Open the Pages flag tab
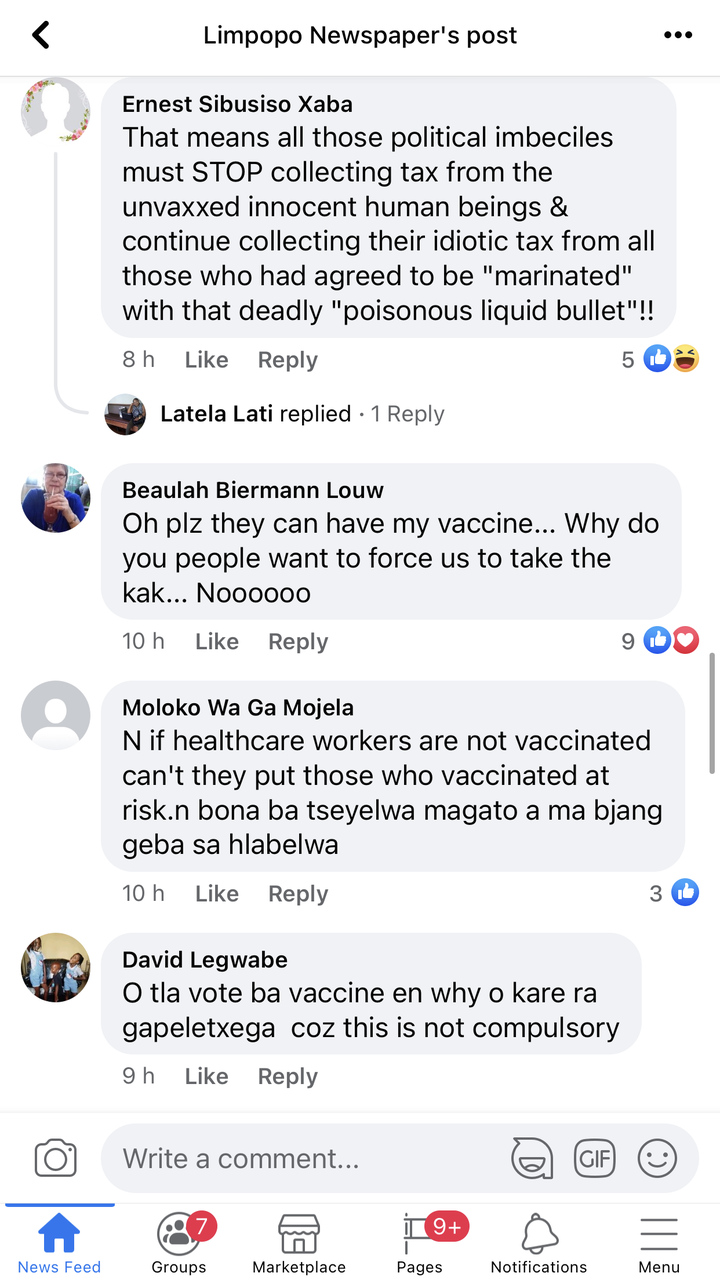 [x=420, y=1243]
